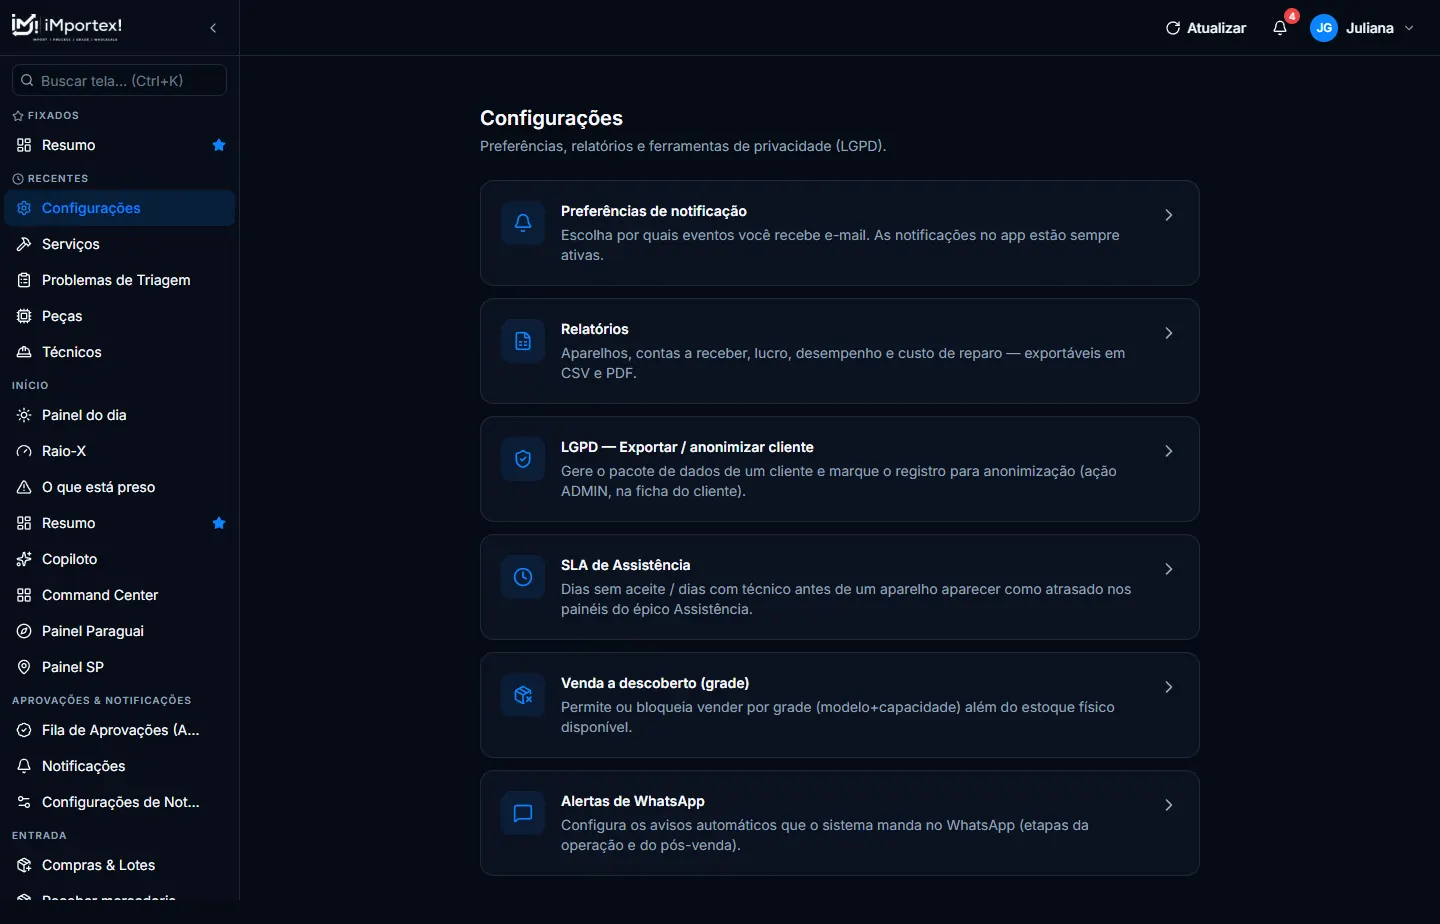Open LGPD Exportar card via its chevron
1440x924 pixels.
pos(1168,451)
